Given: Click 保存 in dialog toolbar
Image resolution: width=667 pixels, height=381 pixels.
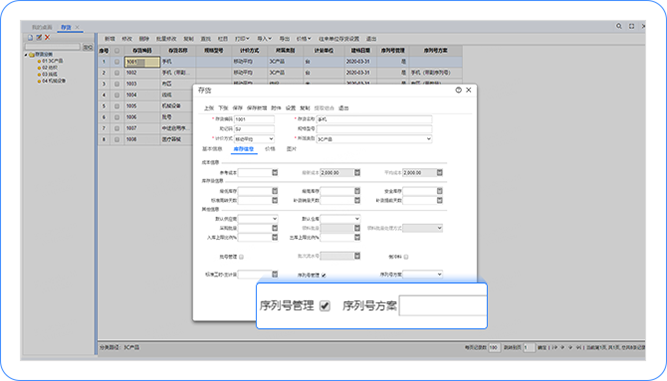Looking at the screenshot, I should point(237,108).
